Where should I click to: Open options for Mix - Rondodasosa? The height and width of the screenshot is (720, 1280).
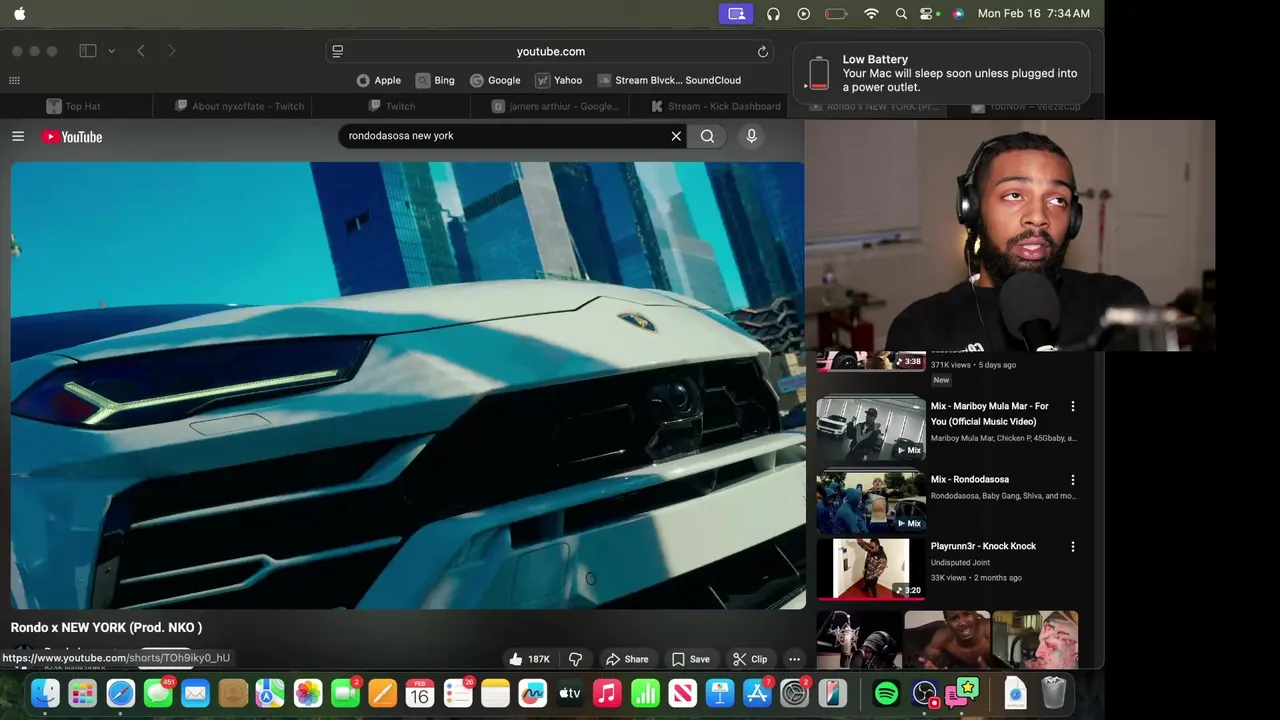coord(1073,479)
